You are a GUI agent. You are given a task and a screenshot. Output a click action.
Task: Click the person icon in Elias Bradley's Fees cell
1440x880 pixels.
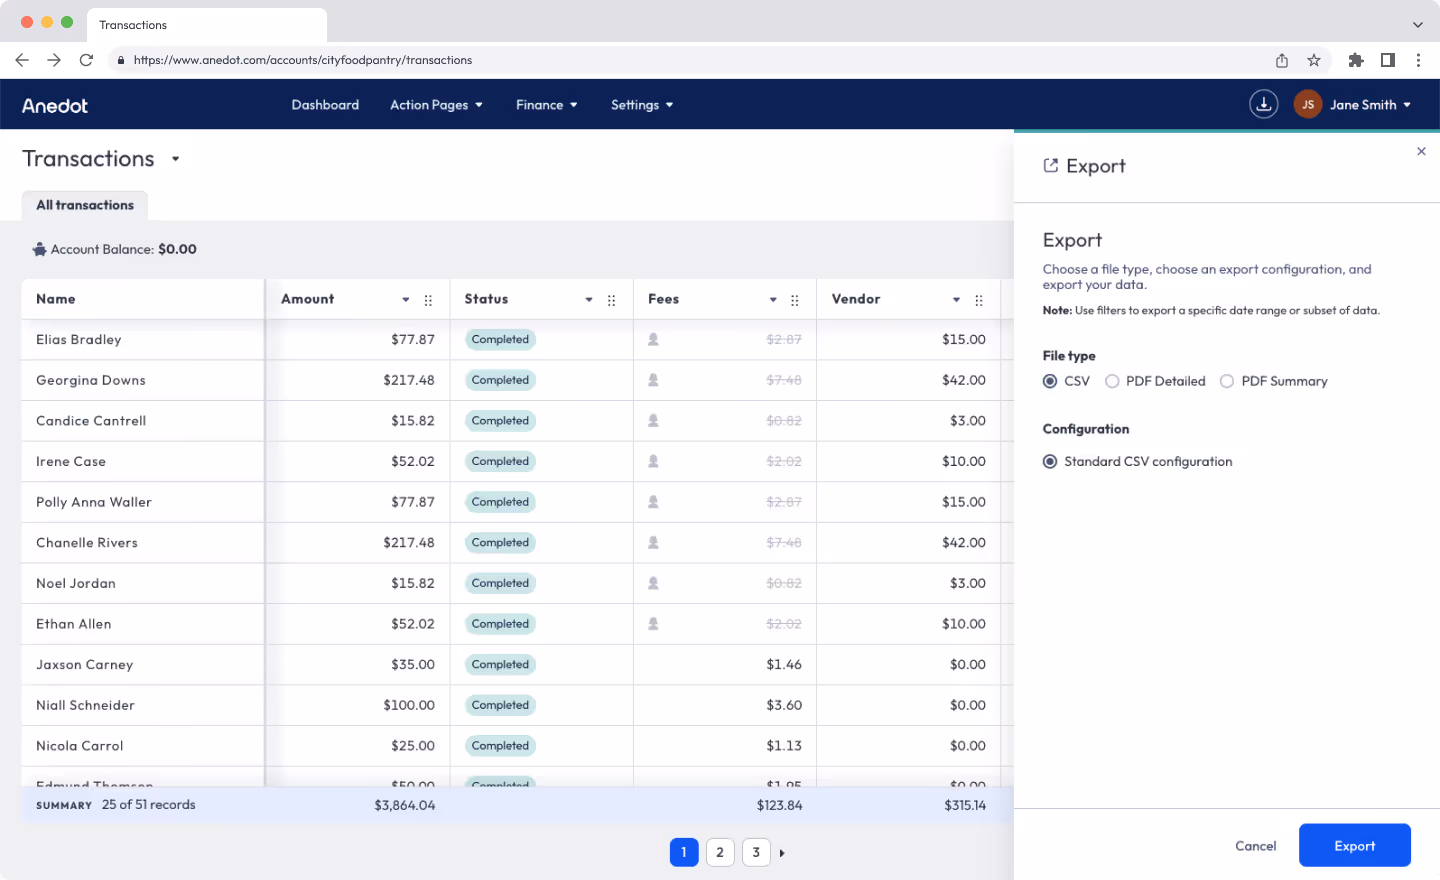coord(653,339)
